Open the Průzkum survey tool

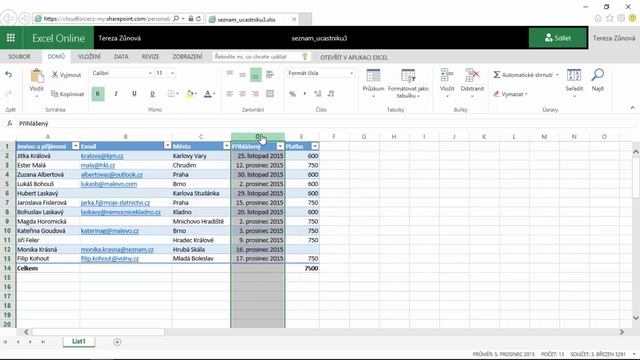pyautogui.click(x=373, y=83)
